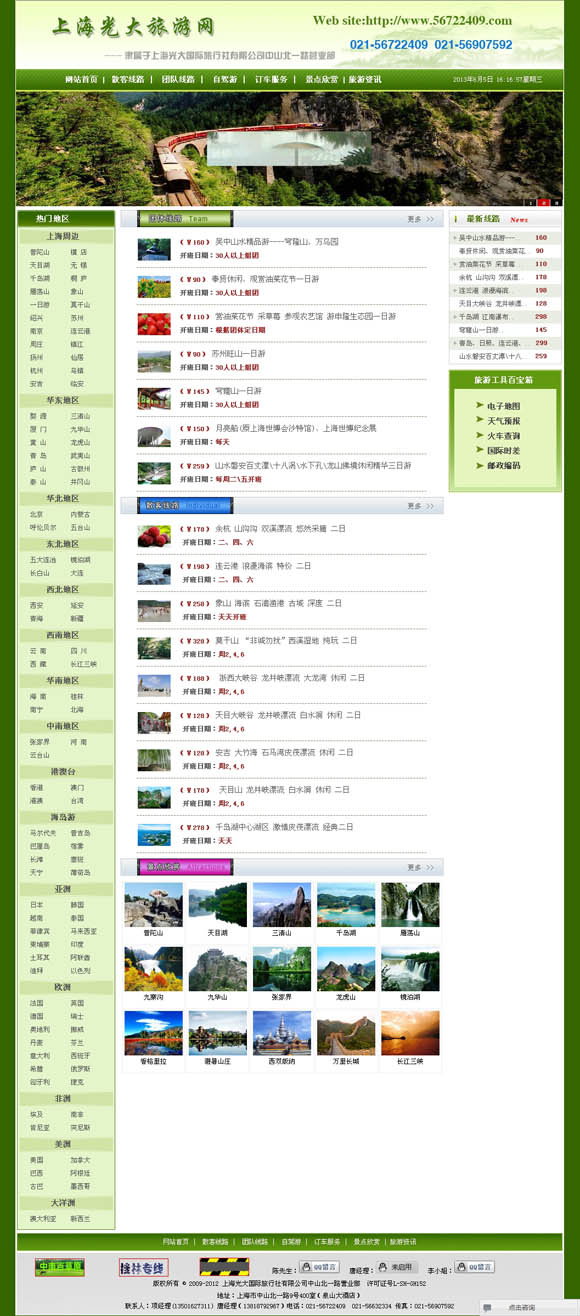Select 马来西亚 under 亚洲 in sidebar
This screenshot has height=1316, width=580.
[83, 931]
